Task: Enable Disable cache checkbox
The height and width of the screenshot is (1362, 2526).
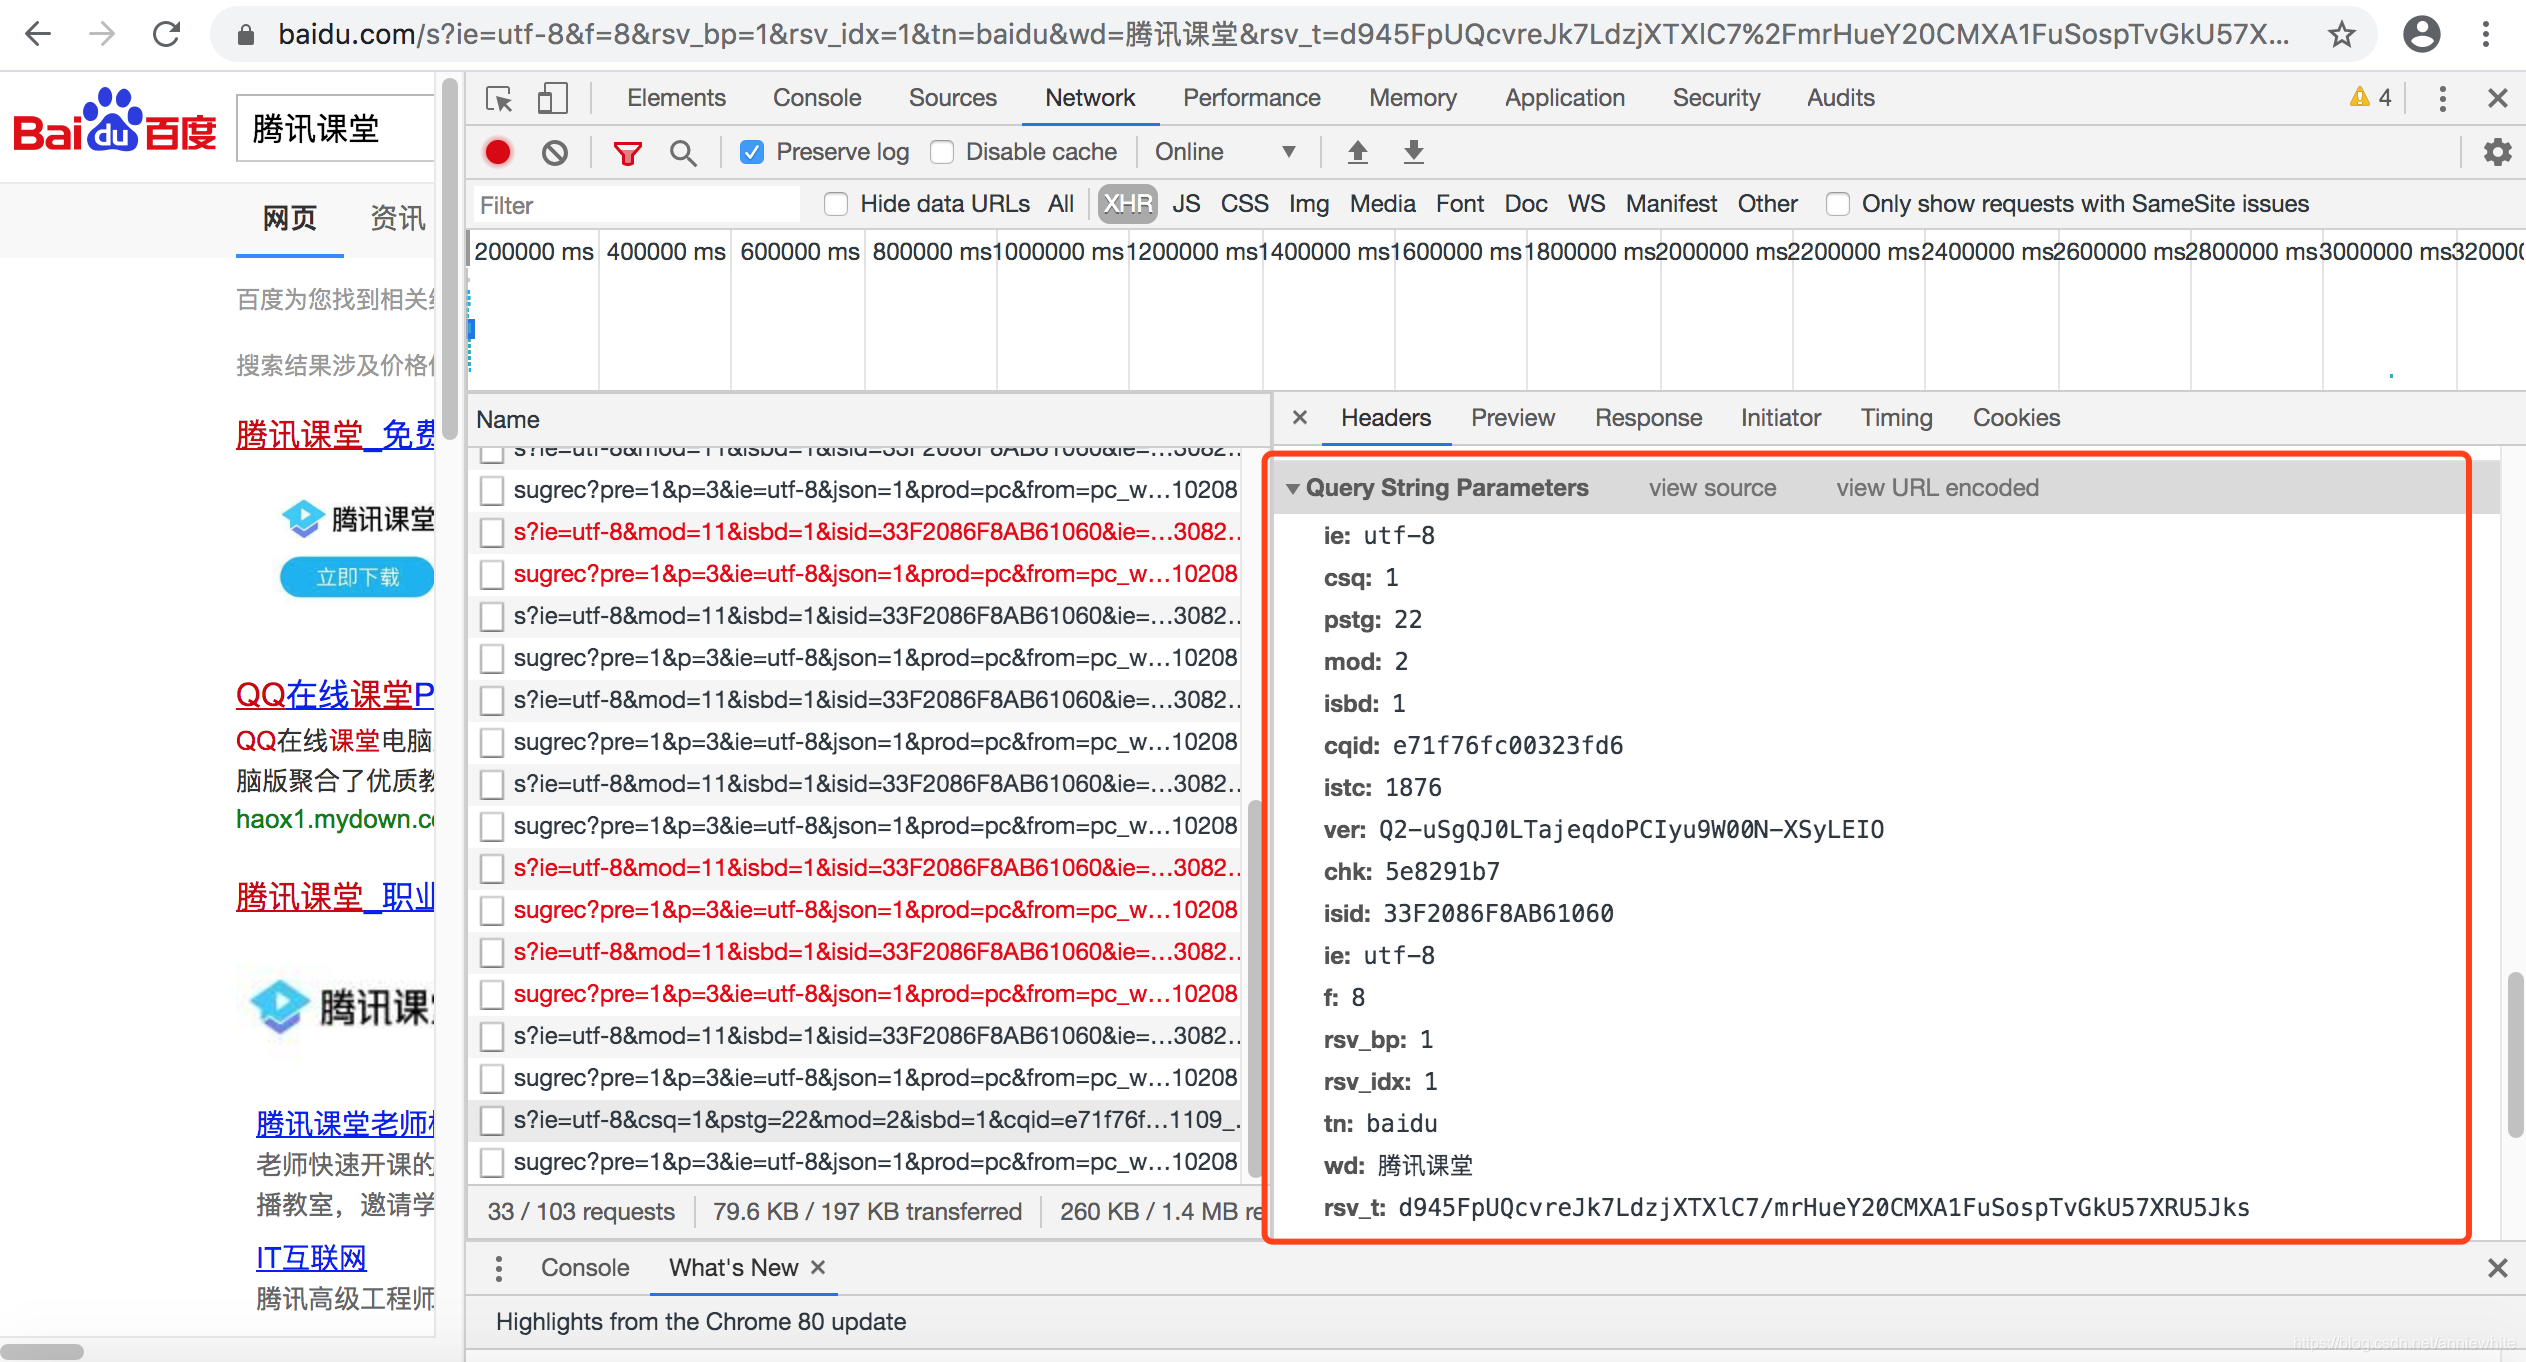Action: click(942, 152)
